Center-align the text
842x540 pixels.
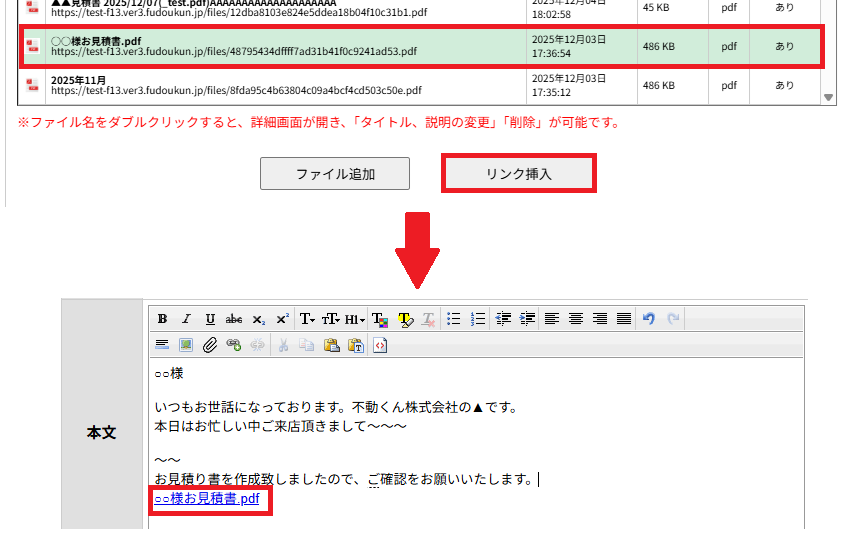point(576,319)
